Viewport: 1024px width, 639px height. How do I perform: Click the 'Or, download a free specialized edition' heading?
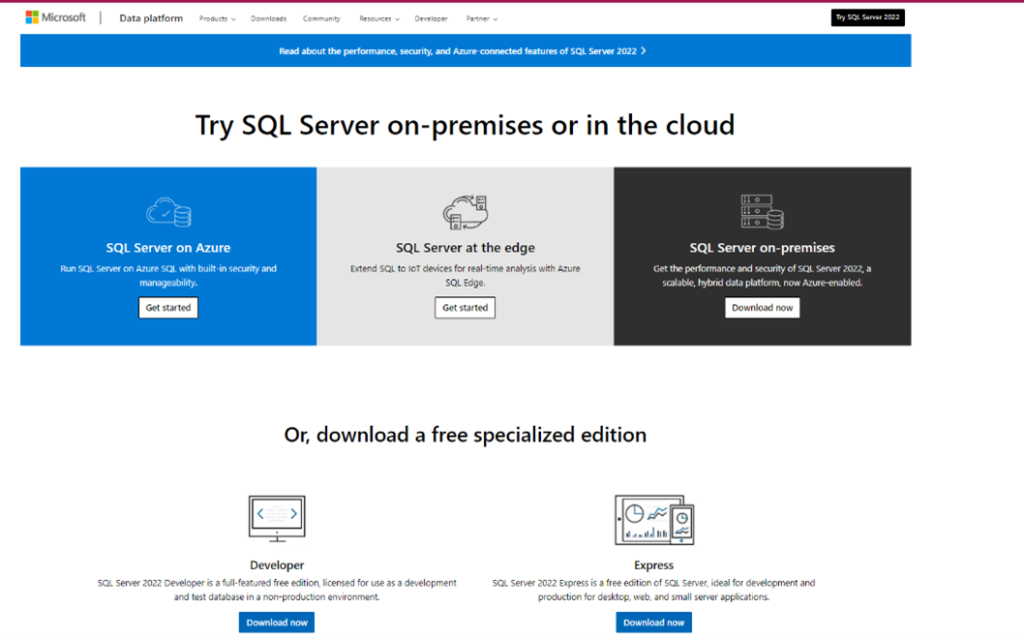[x=465, y=434]
